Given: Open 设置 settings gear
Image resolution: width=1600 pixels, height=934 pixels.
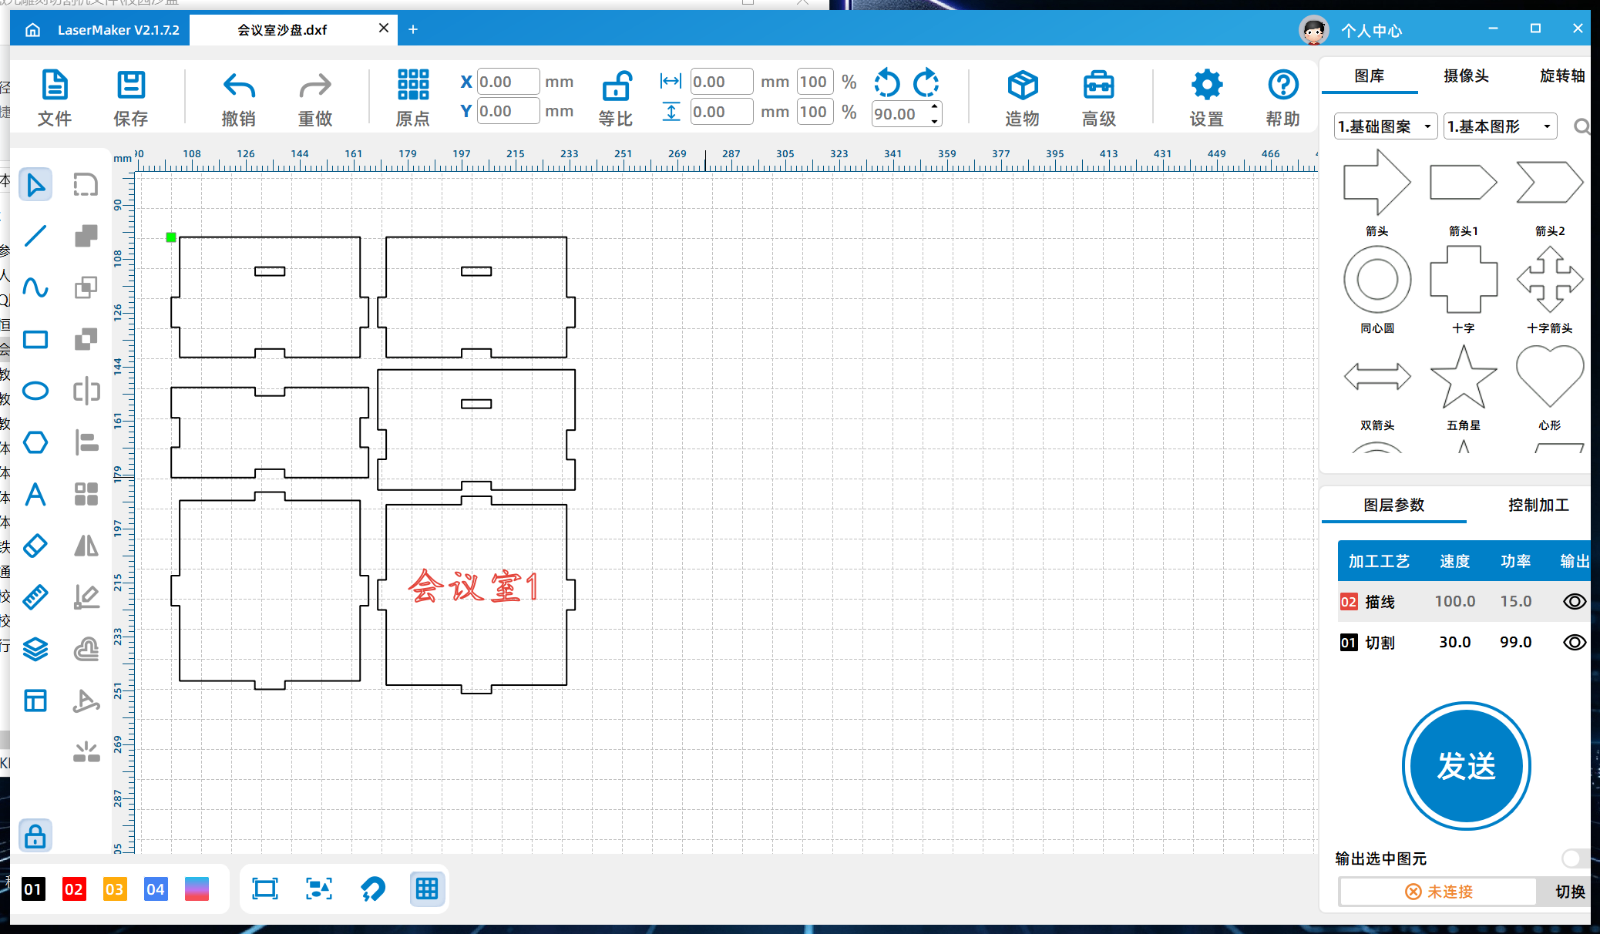Looking at the screenshot, I should point(1207,85).
